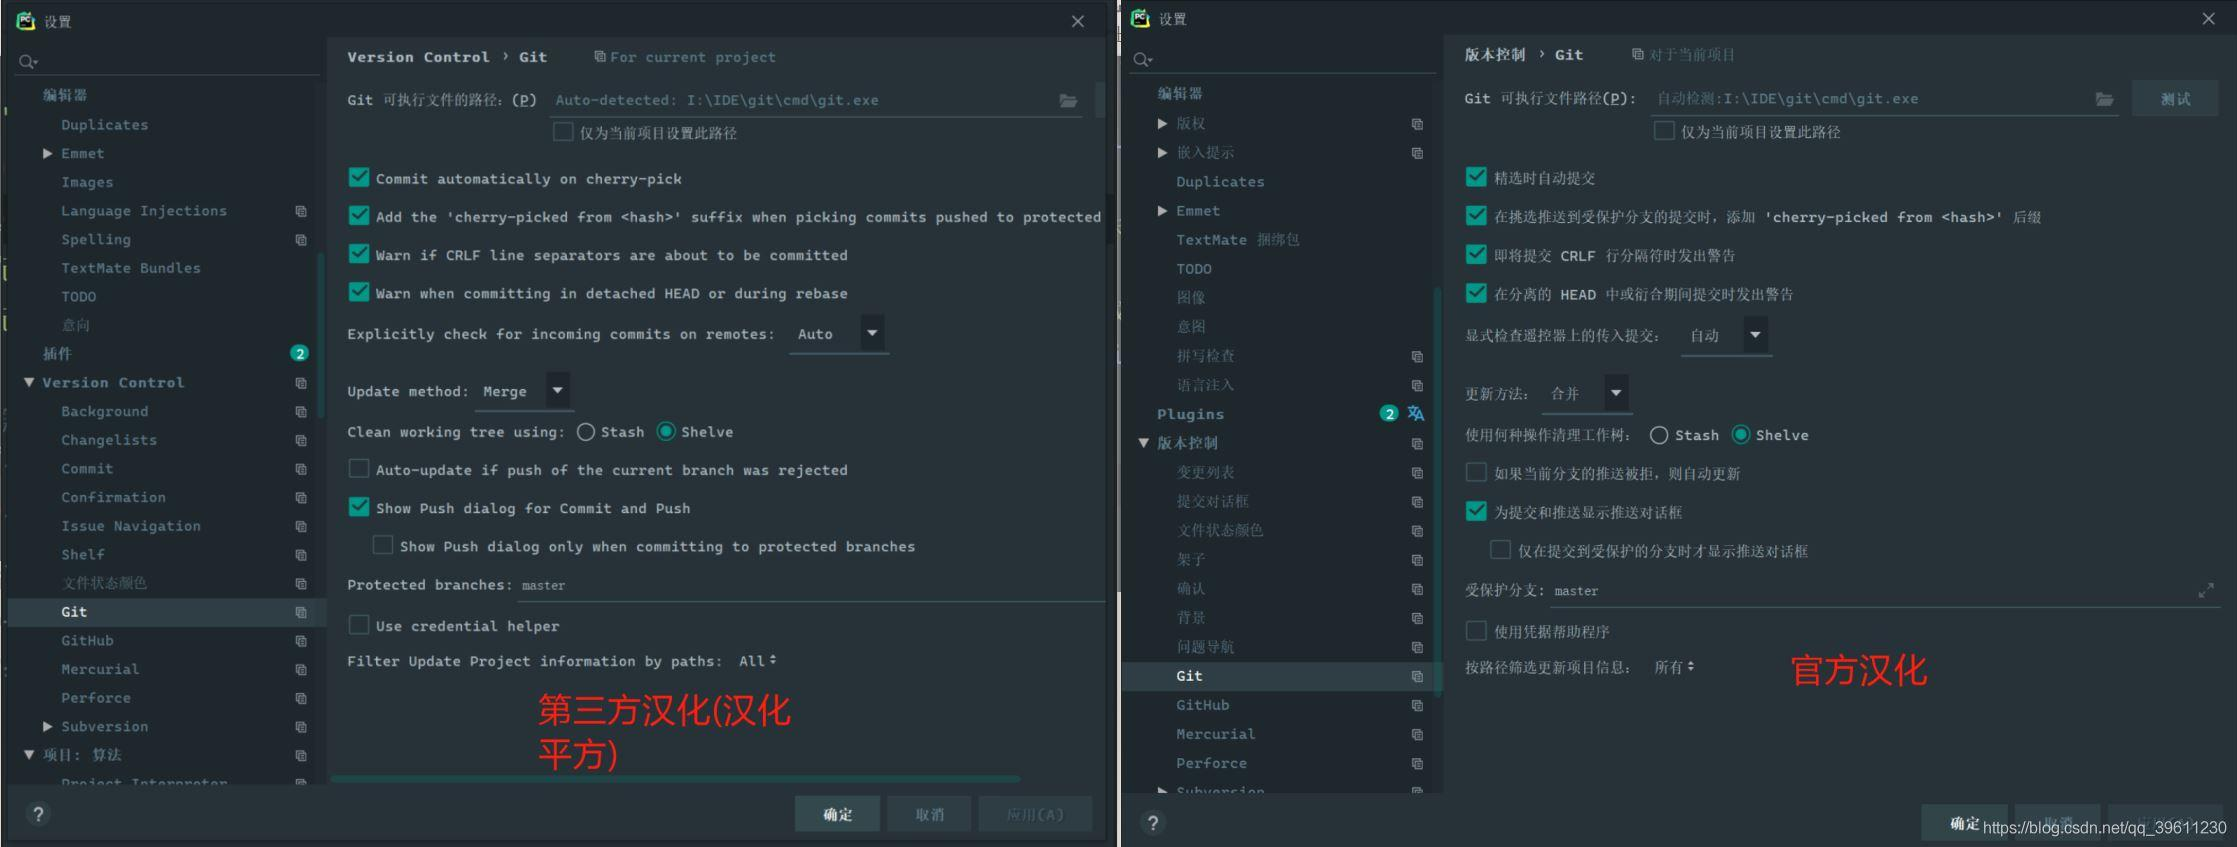The image size is (2237, 847).
Task: Click the project-level icon beside 变更列表
Action: coord(1417,472)
